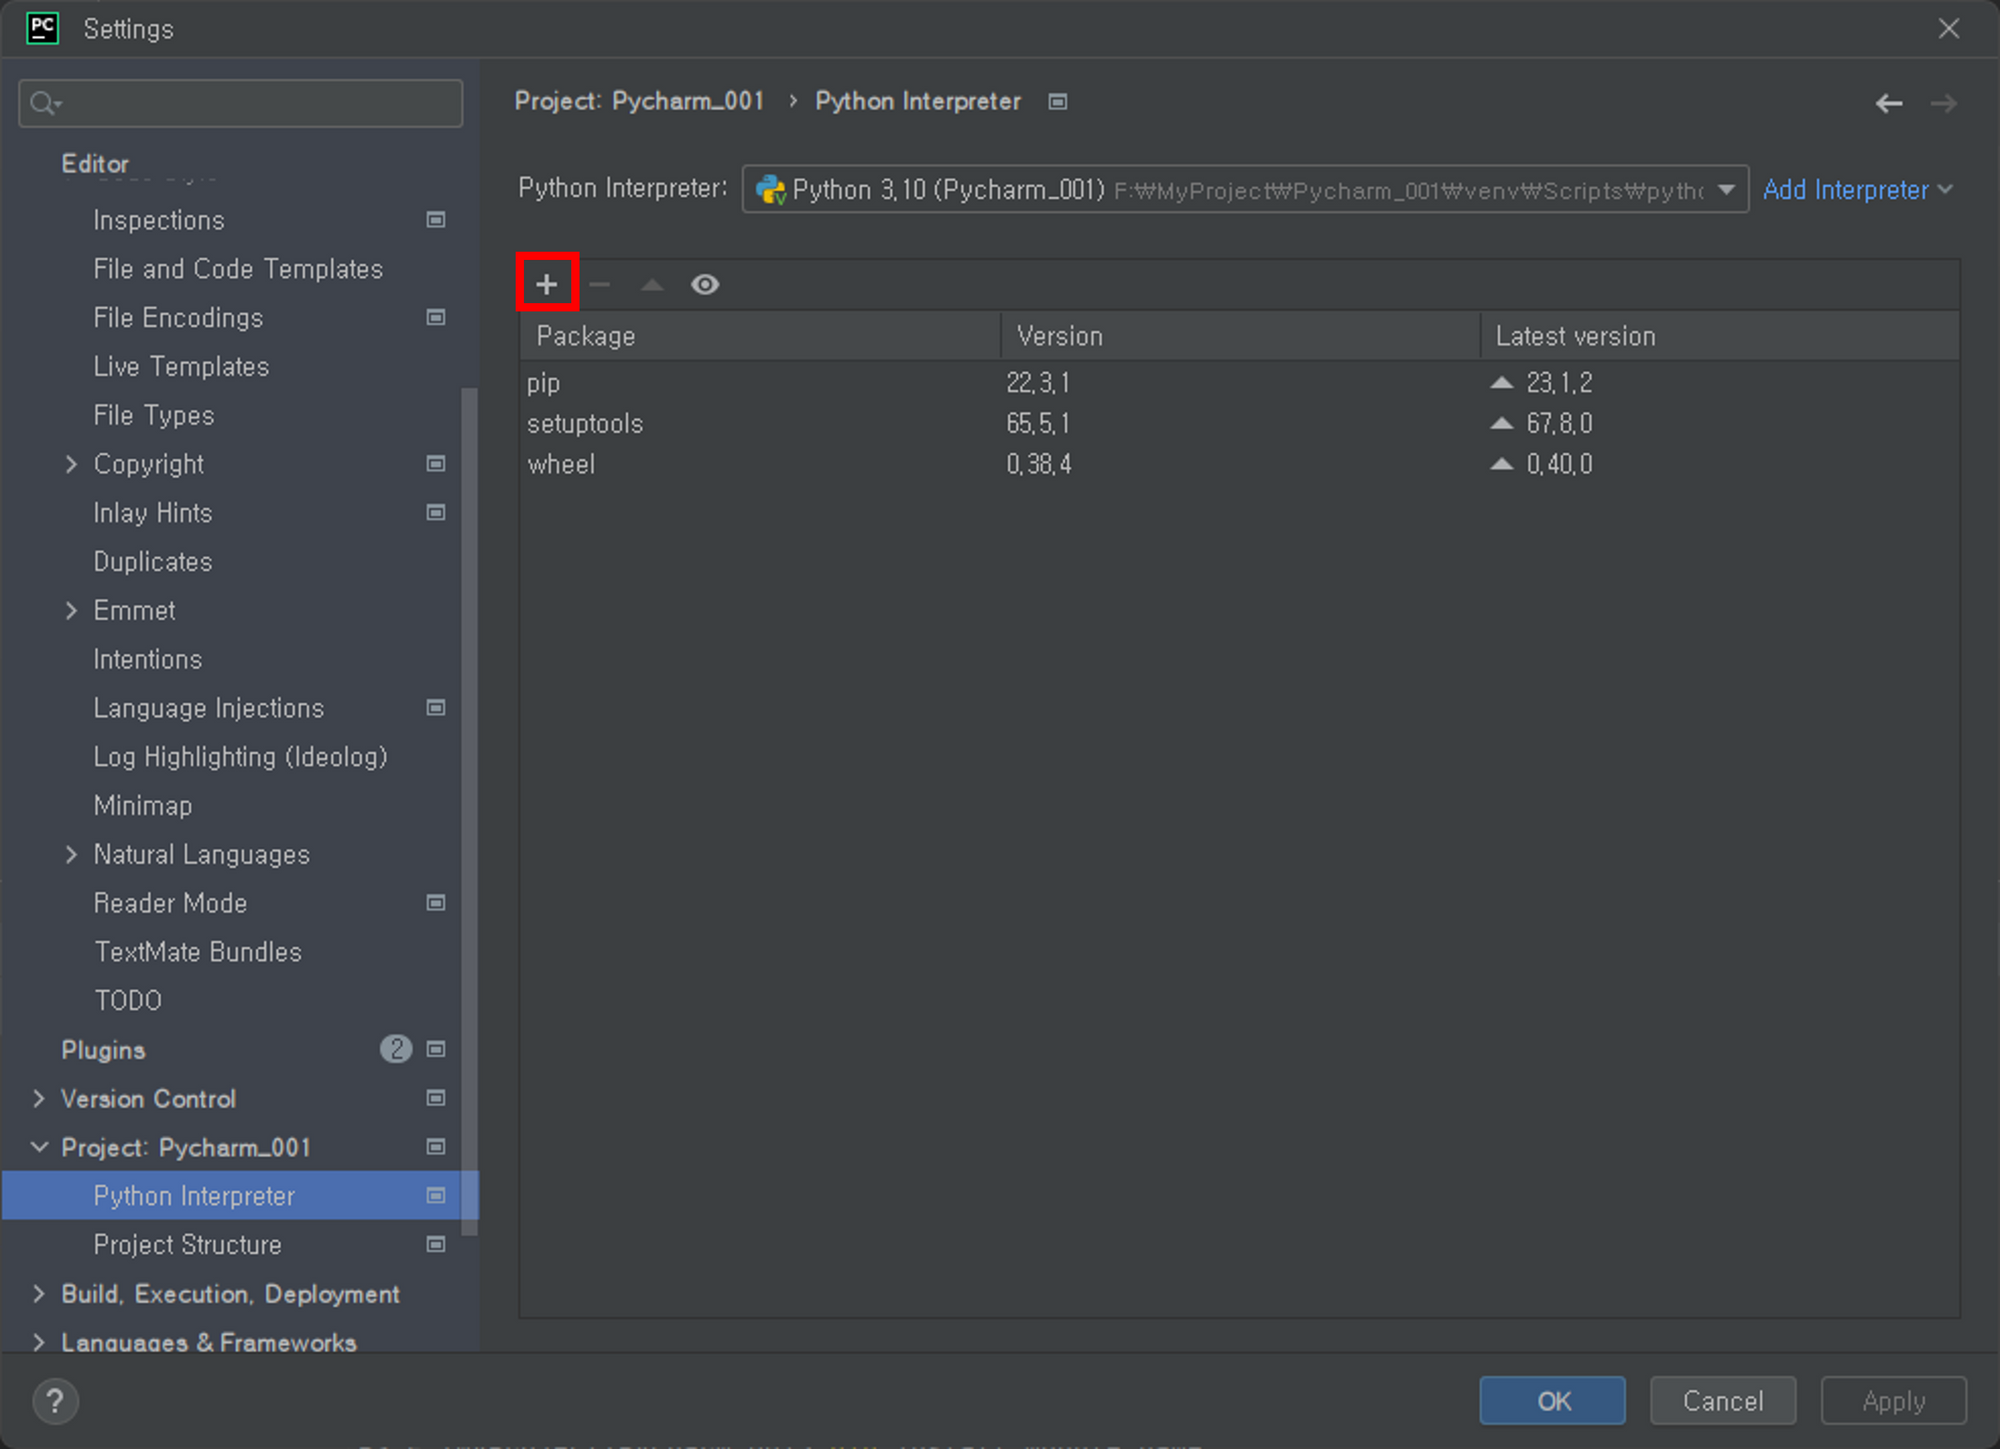Open the Inspections settings page

point(159,220)
